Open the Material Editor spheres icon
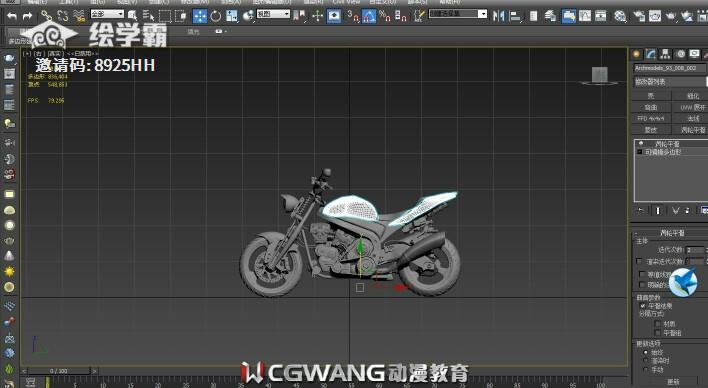This screenshot has width=708, height=388. click(x=620, y=16)
